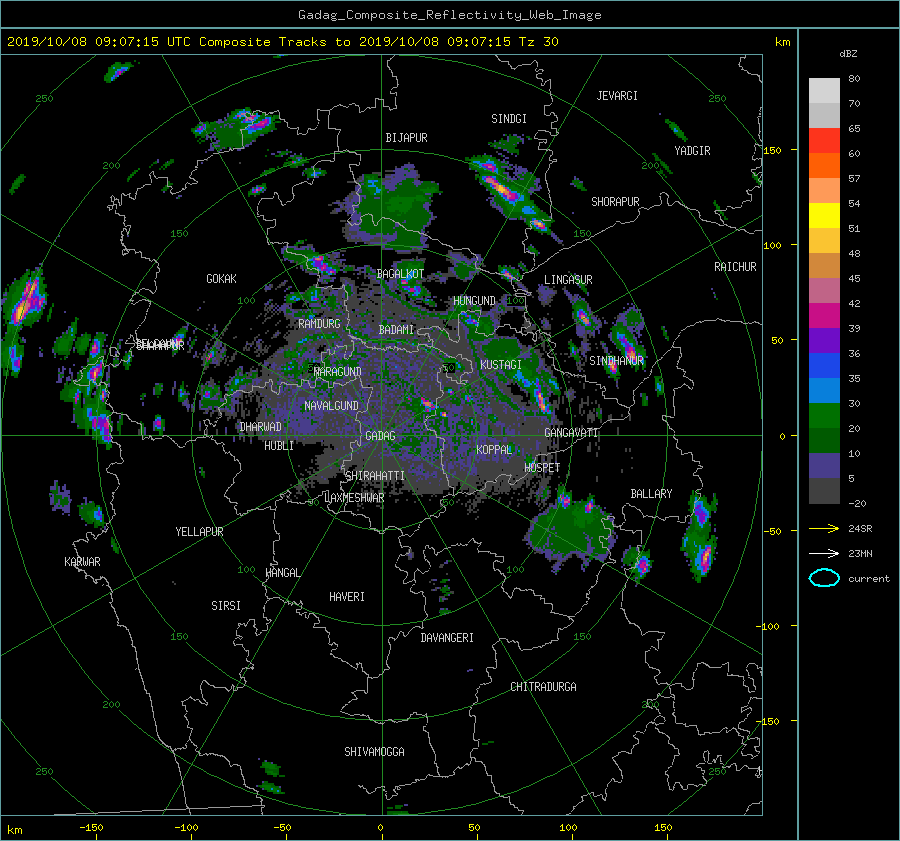Click the NAVALGUND city label

coord(331,406)
